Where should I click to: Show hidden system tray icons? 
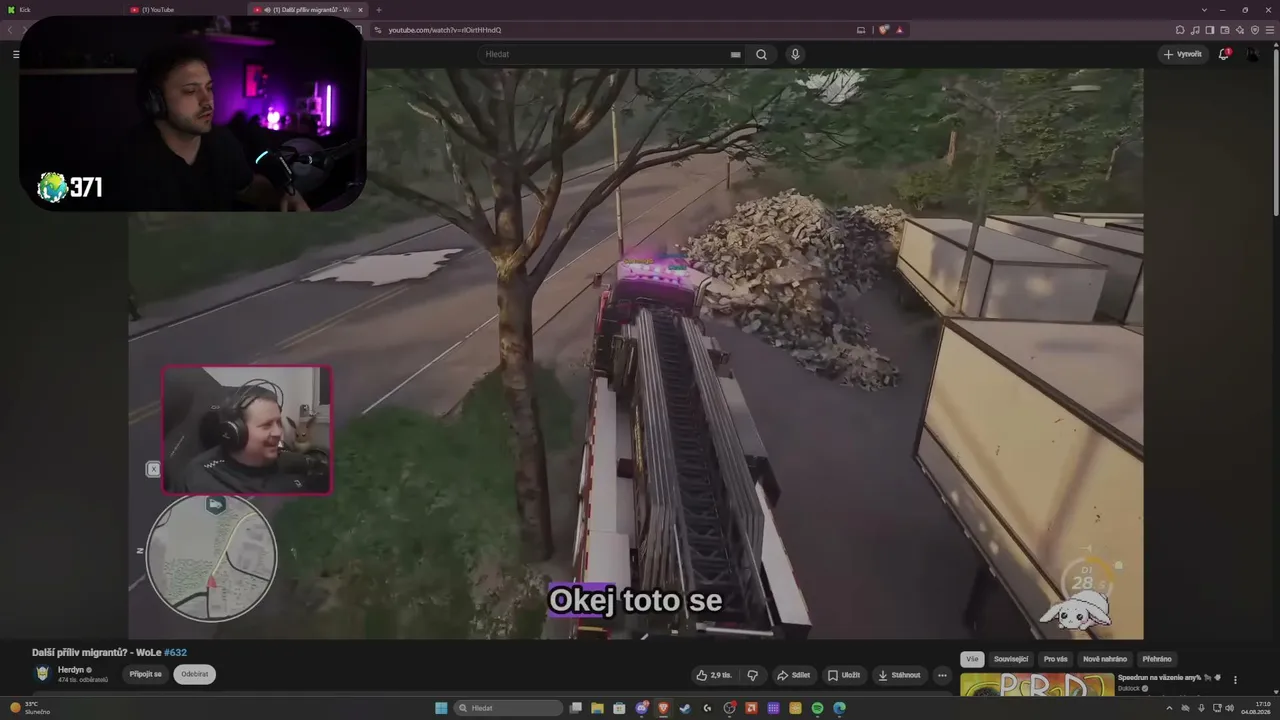1169,708
